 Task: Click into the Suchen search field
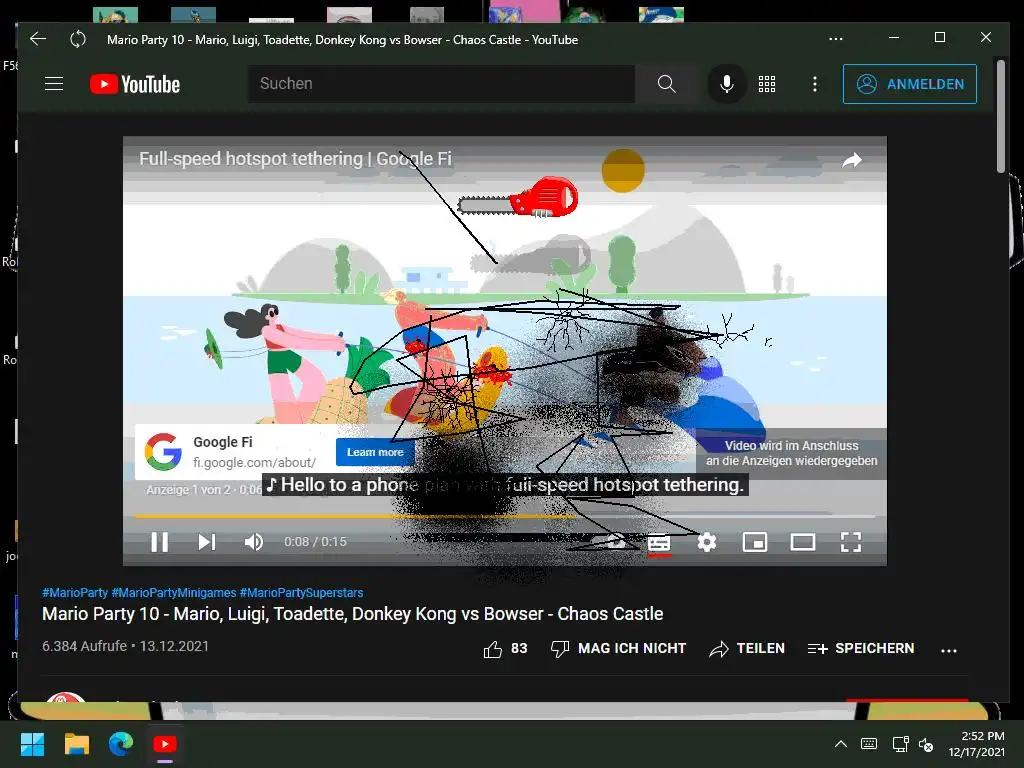click(x=441, y=84)
